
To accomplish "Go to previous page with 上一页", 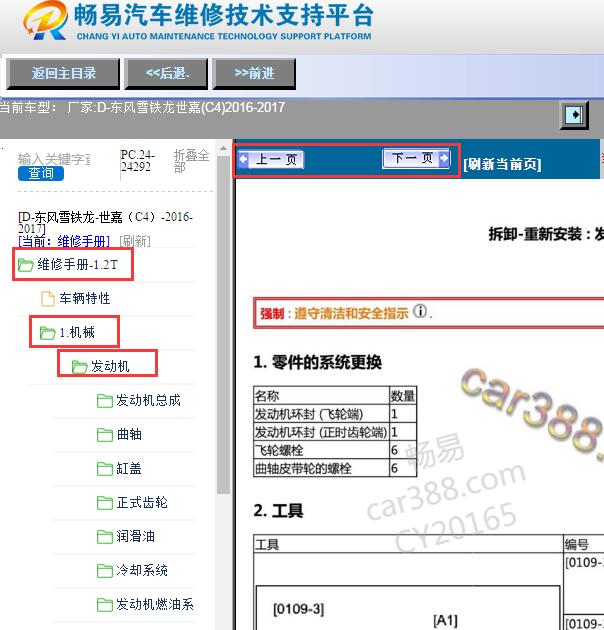I will coord(270,160).
